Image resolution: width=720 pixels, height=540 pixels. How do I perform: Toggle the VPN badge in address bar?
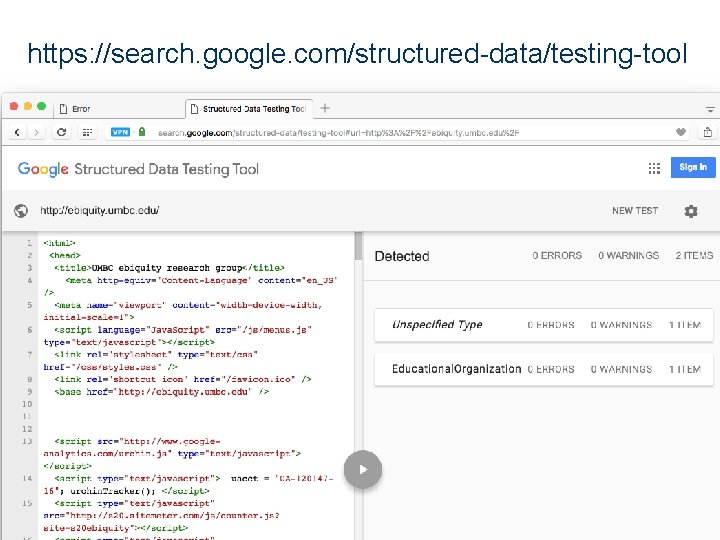tap(120, 132)
